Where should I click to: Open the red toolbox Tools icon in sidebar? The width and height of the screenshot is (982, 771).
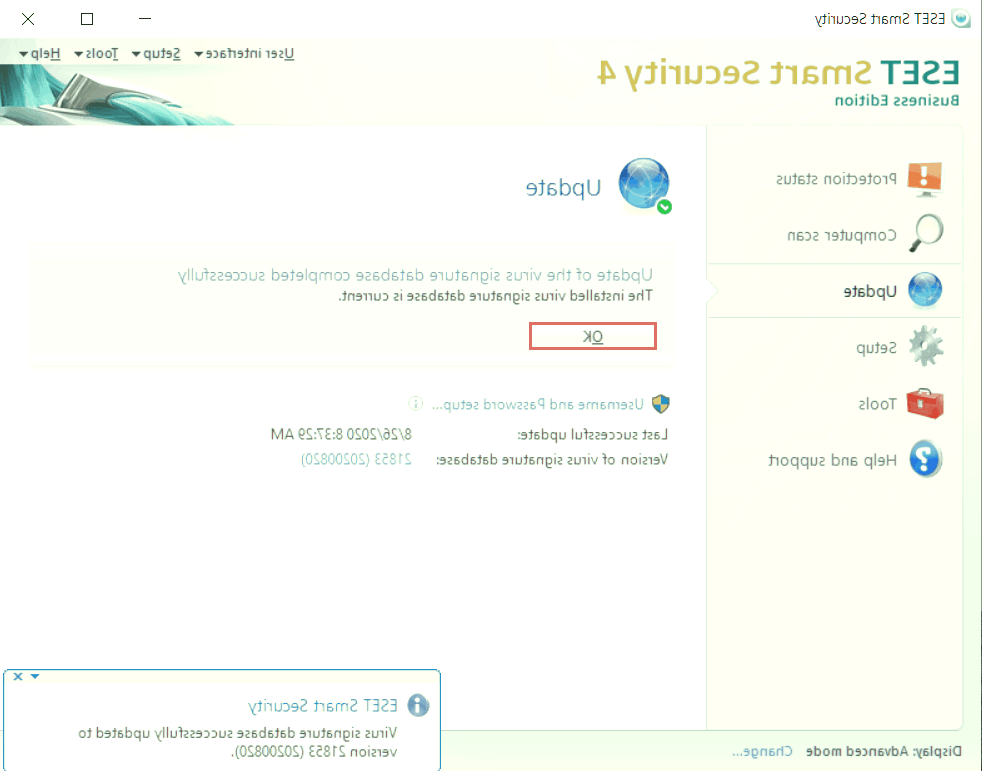coord(925,403)
